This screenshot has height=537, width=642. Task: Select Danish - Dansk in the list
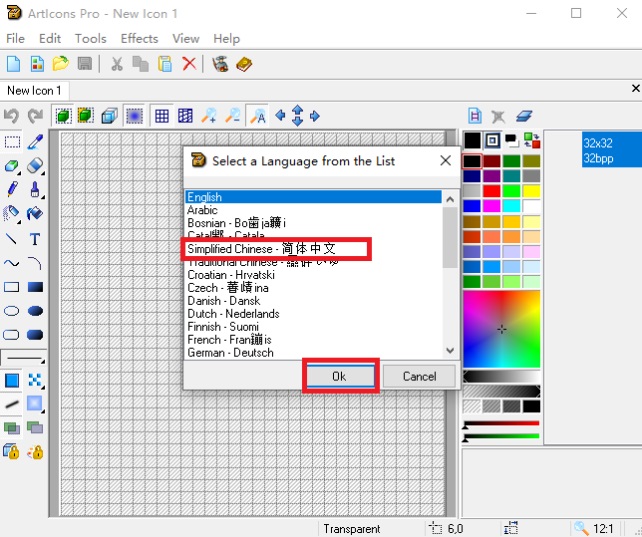click(313, 301)
